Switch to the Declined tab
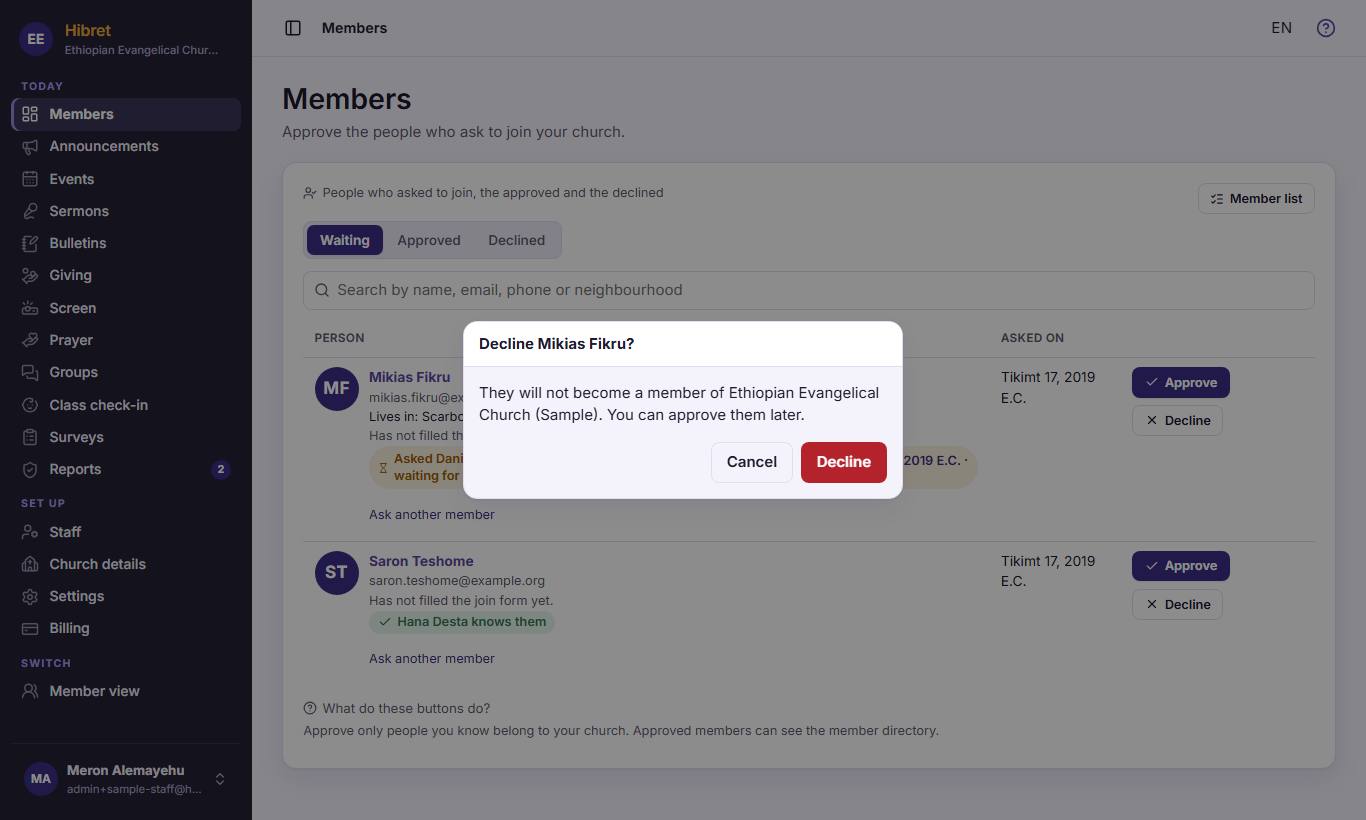Viewport: 1366px width, 820px height. (x=516, y=240)
